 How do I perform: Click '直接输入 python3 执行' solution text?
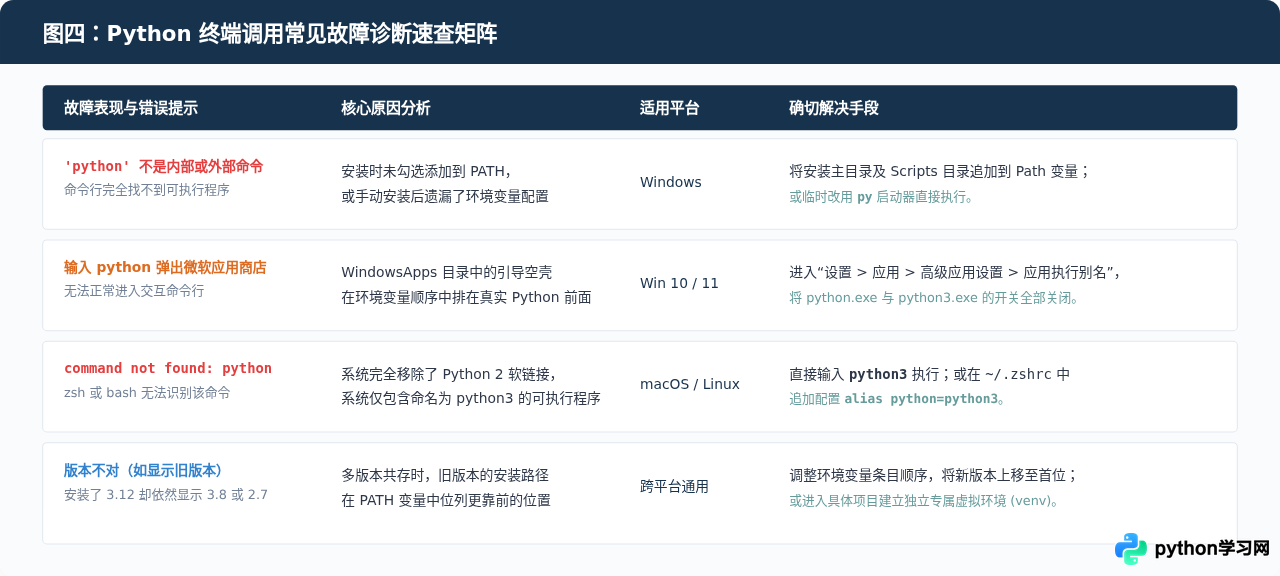pyautogui.click(x=864, y=374)
